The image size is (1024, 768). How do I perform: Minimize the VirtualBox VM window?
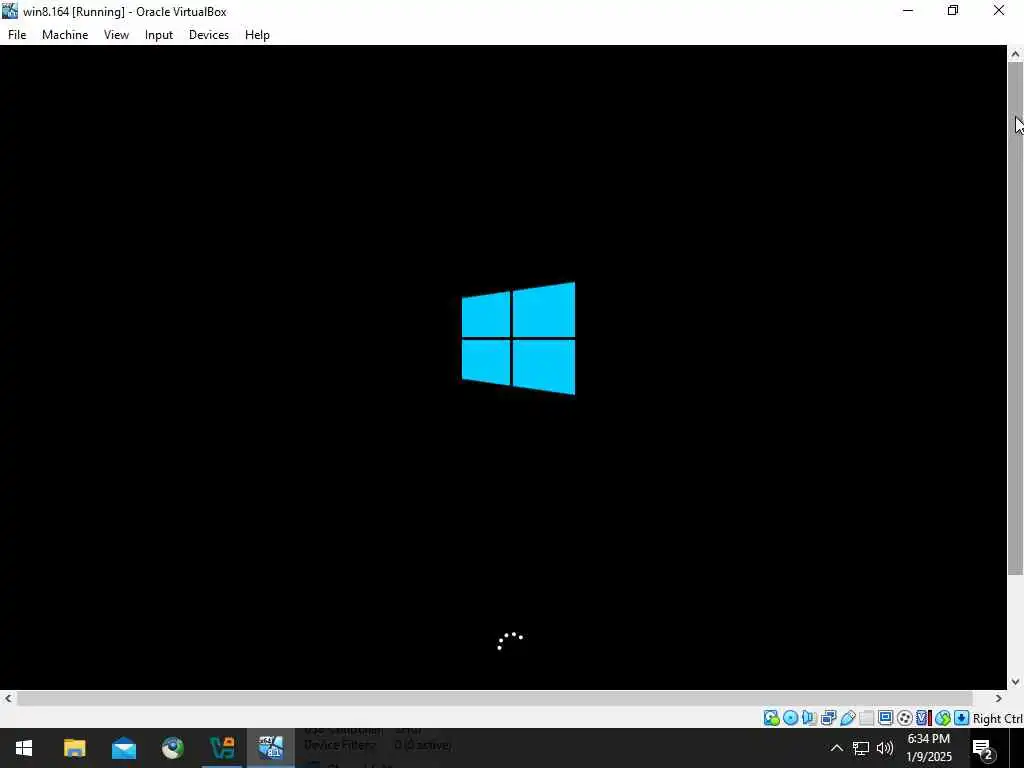tap(908, 11)
